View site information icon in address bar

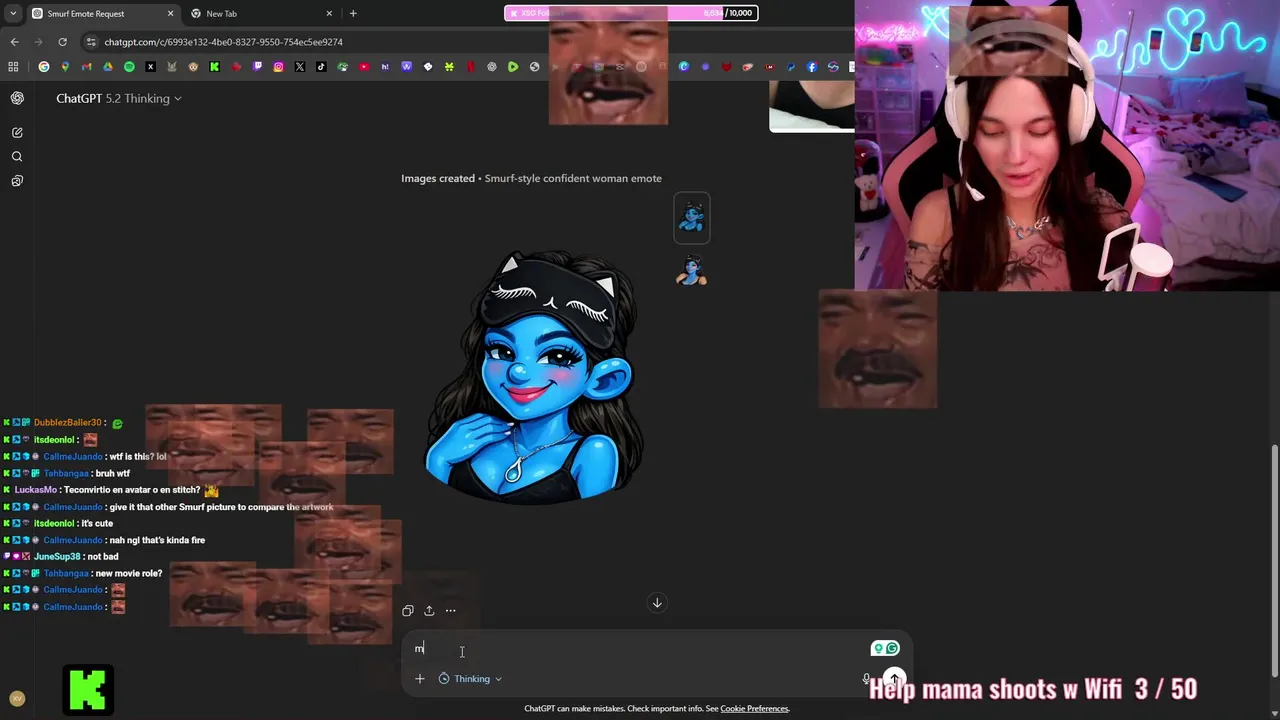pyautogui.click(x=91, y=42)
